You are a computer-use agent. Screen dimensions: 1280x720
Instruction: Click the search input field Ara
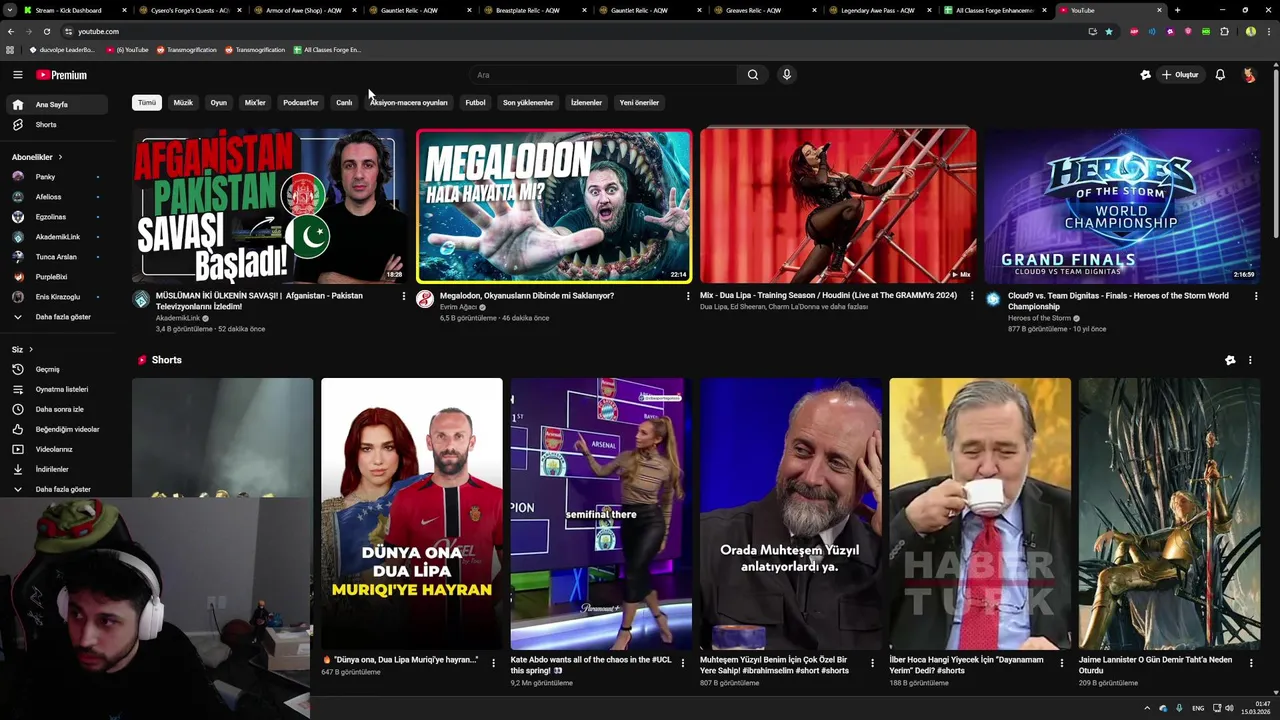603,75
